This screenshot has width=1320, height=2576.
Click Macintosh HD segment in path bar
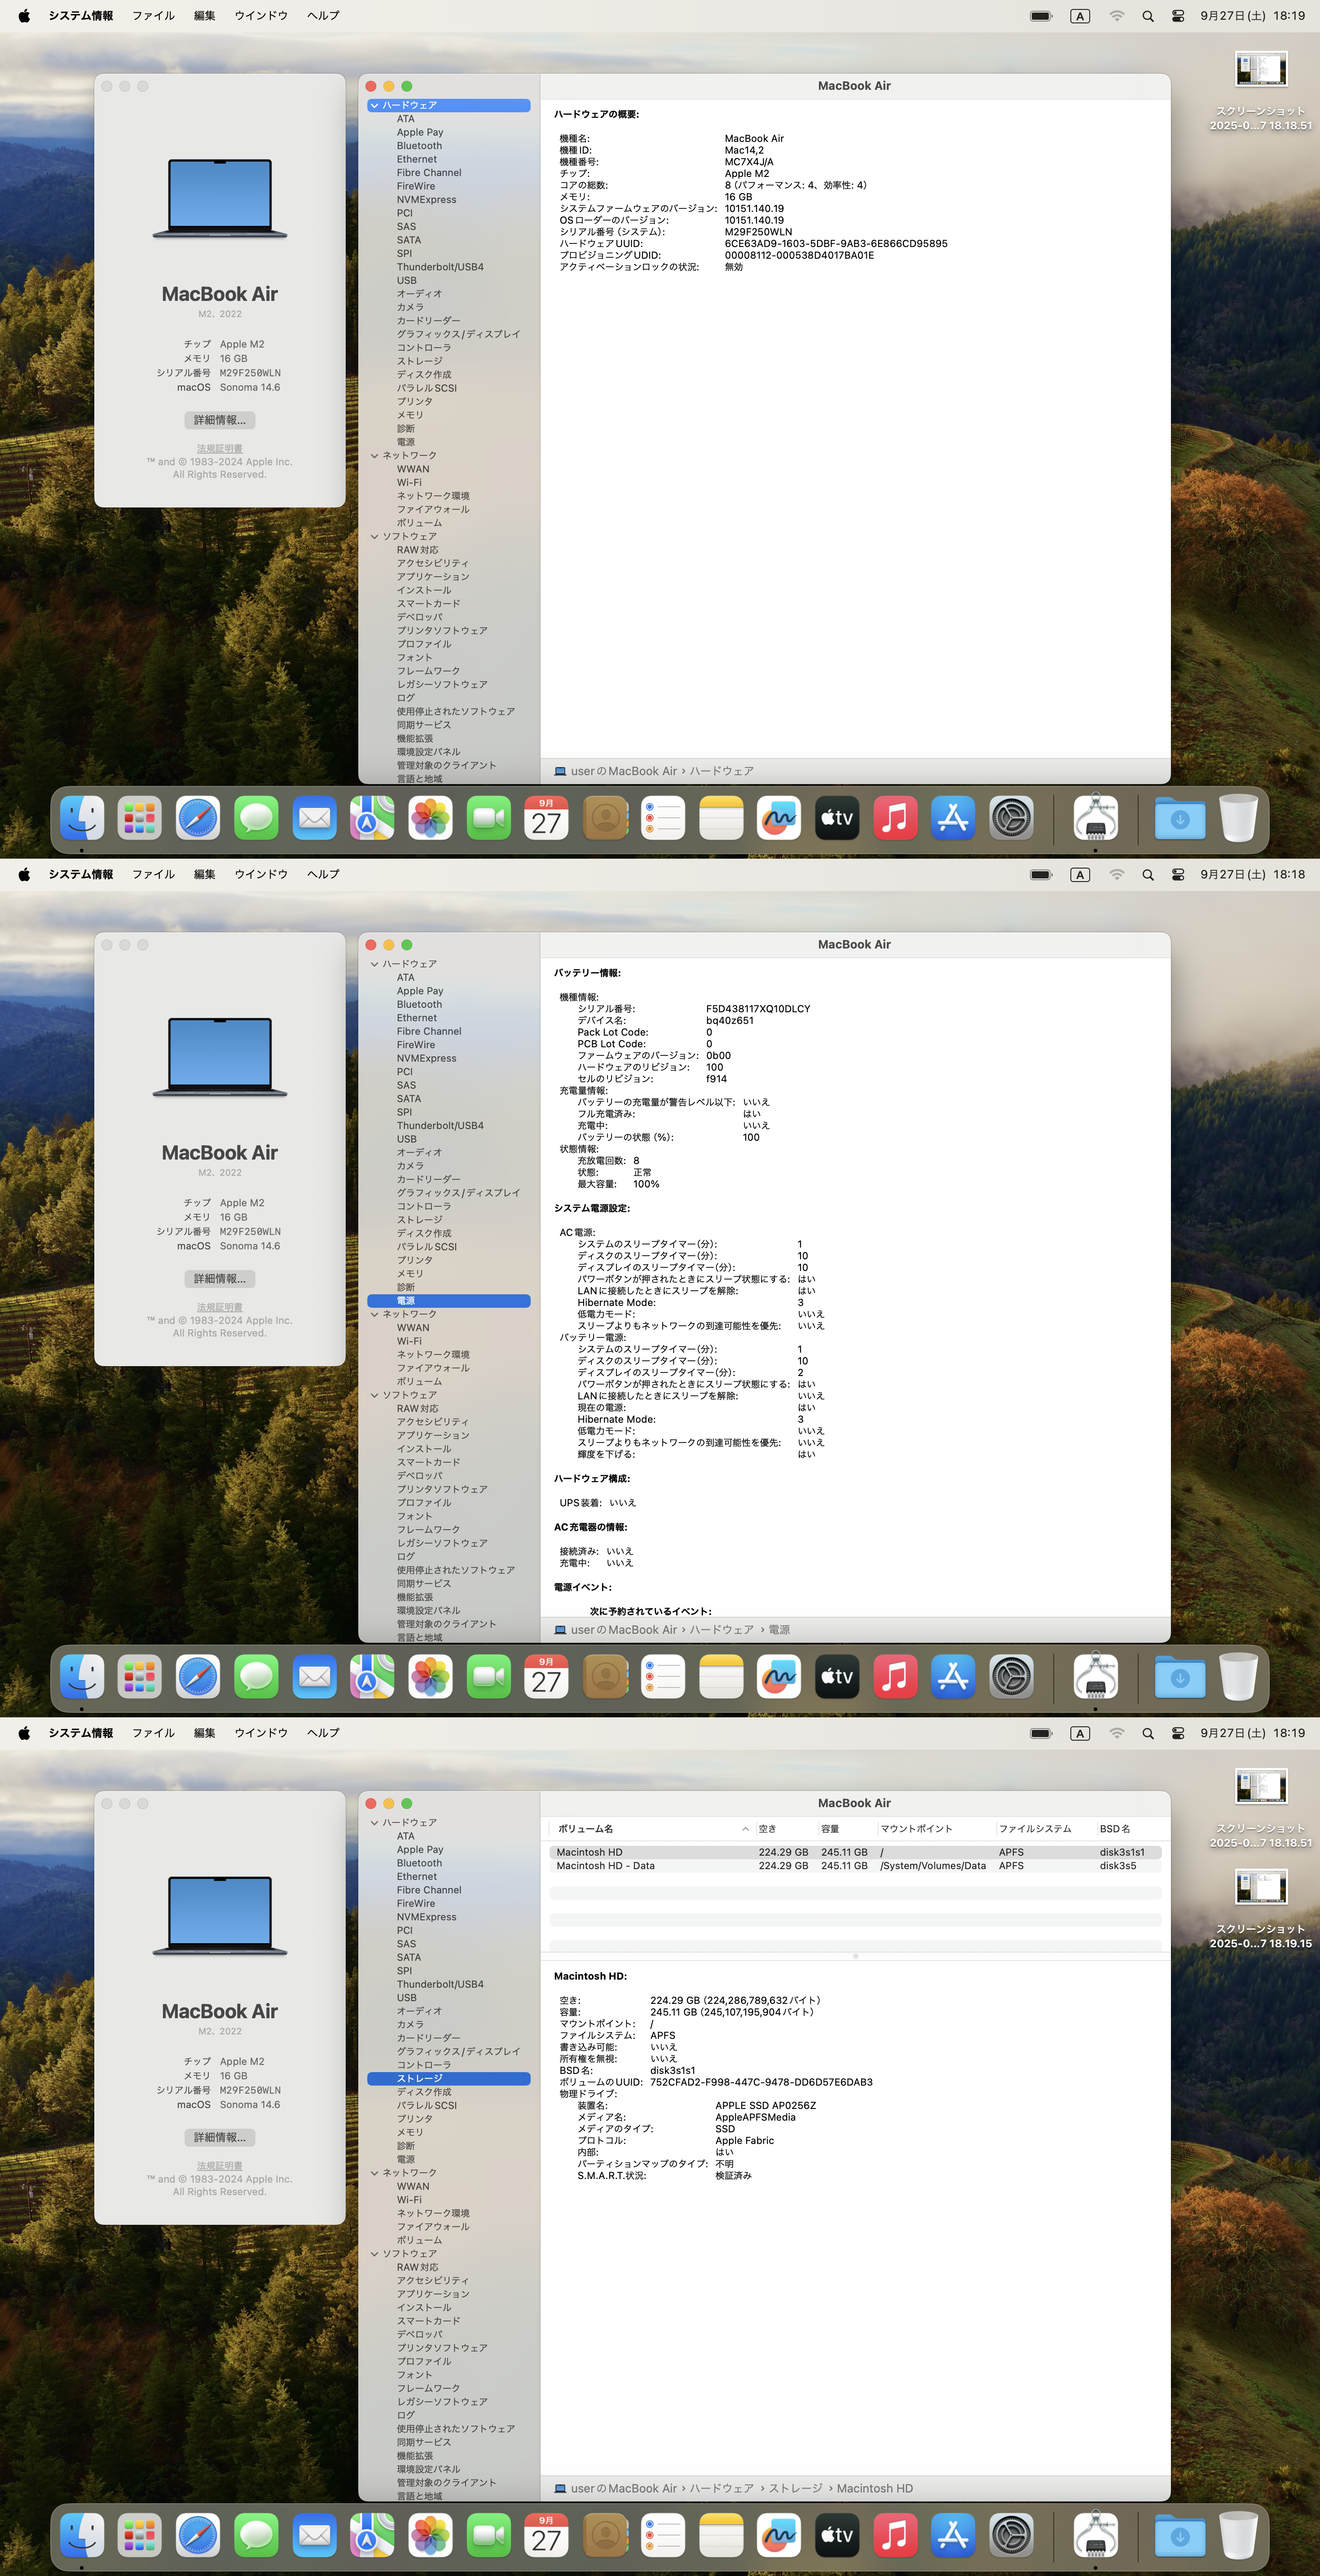pyautogui.click(x=874, y=2488)
